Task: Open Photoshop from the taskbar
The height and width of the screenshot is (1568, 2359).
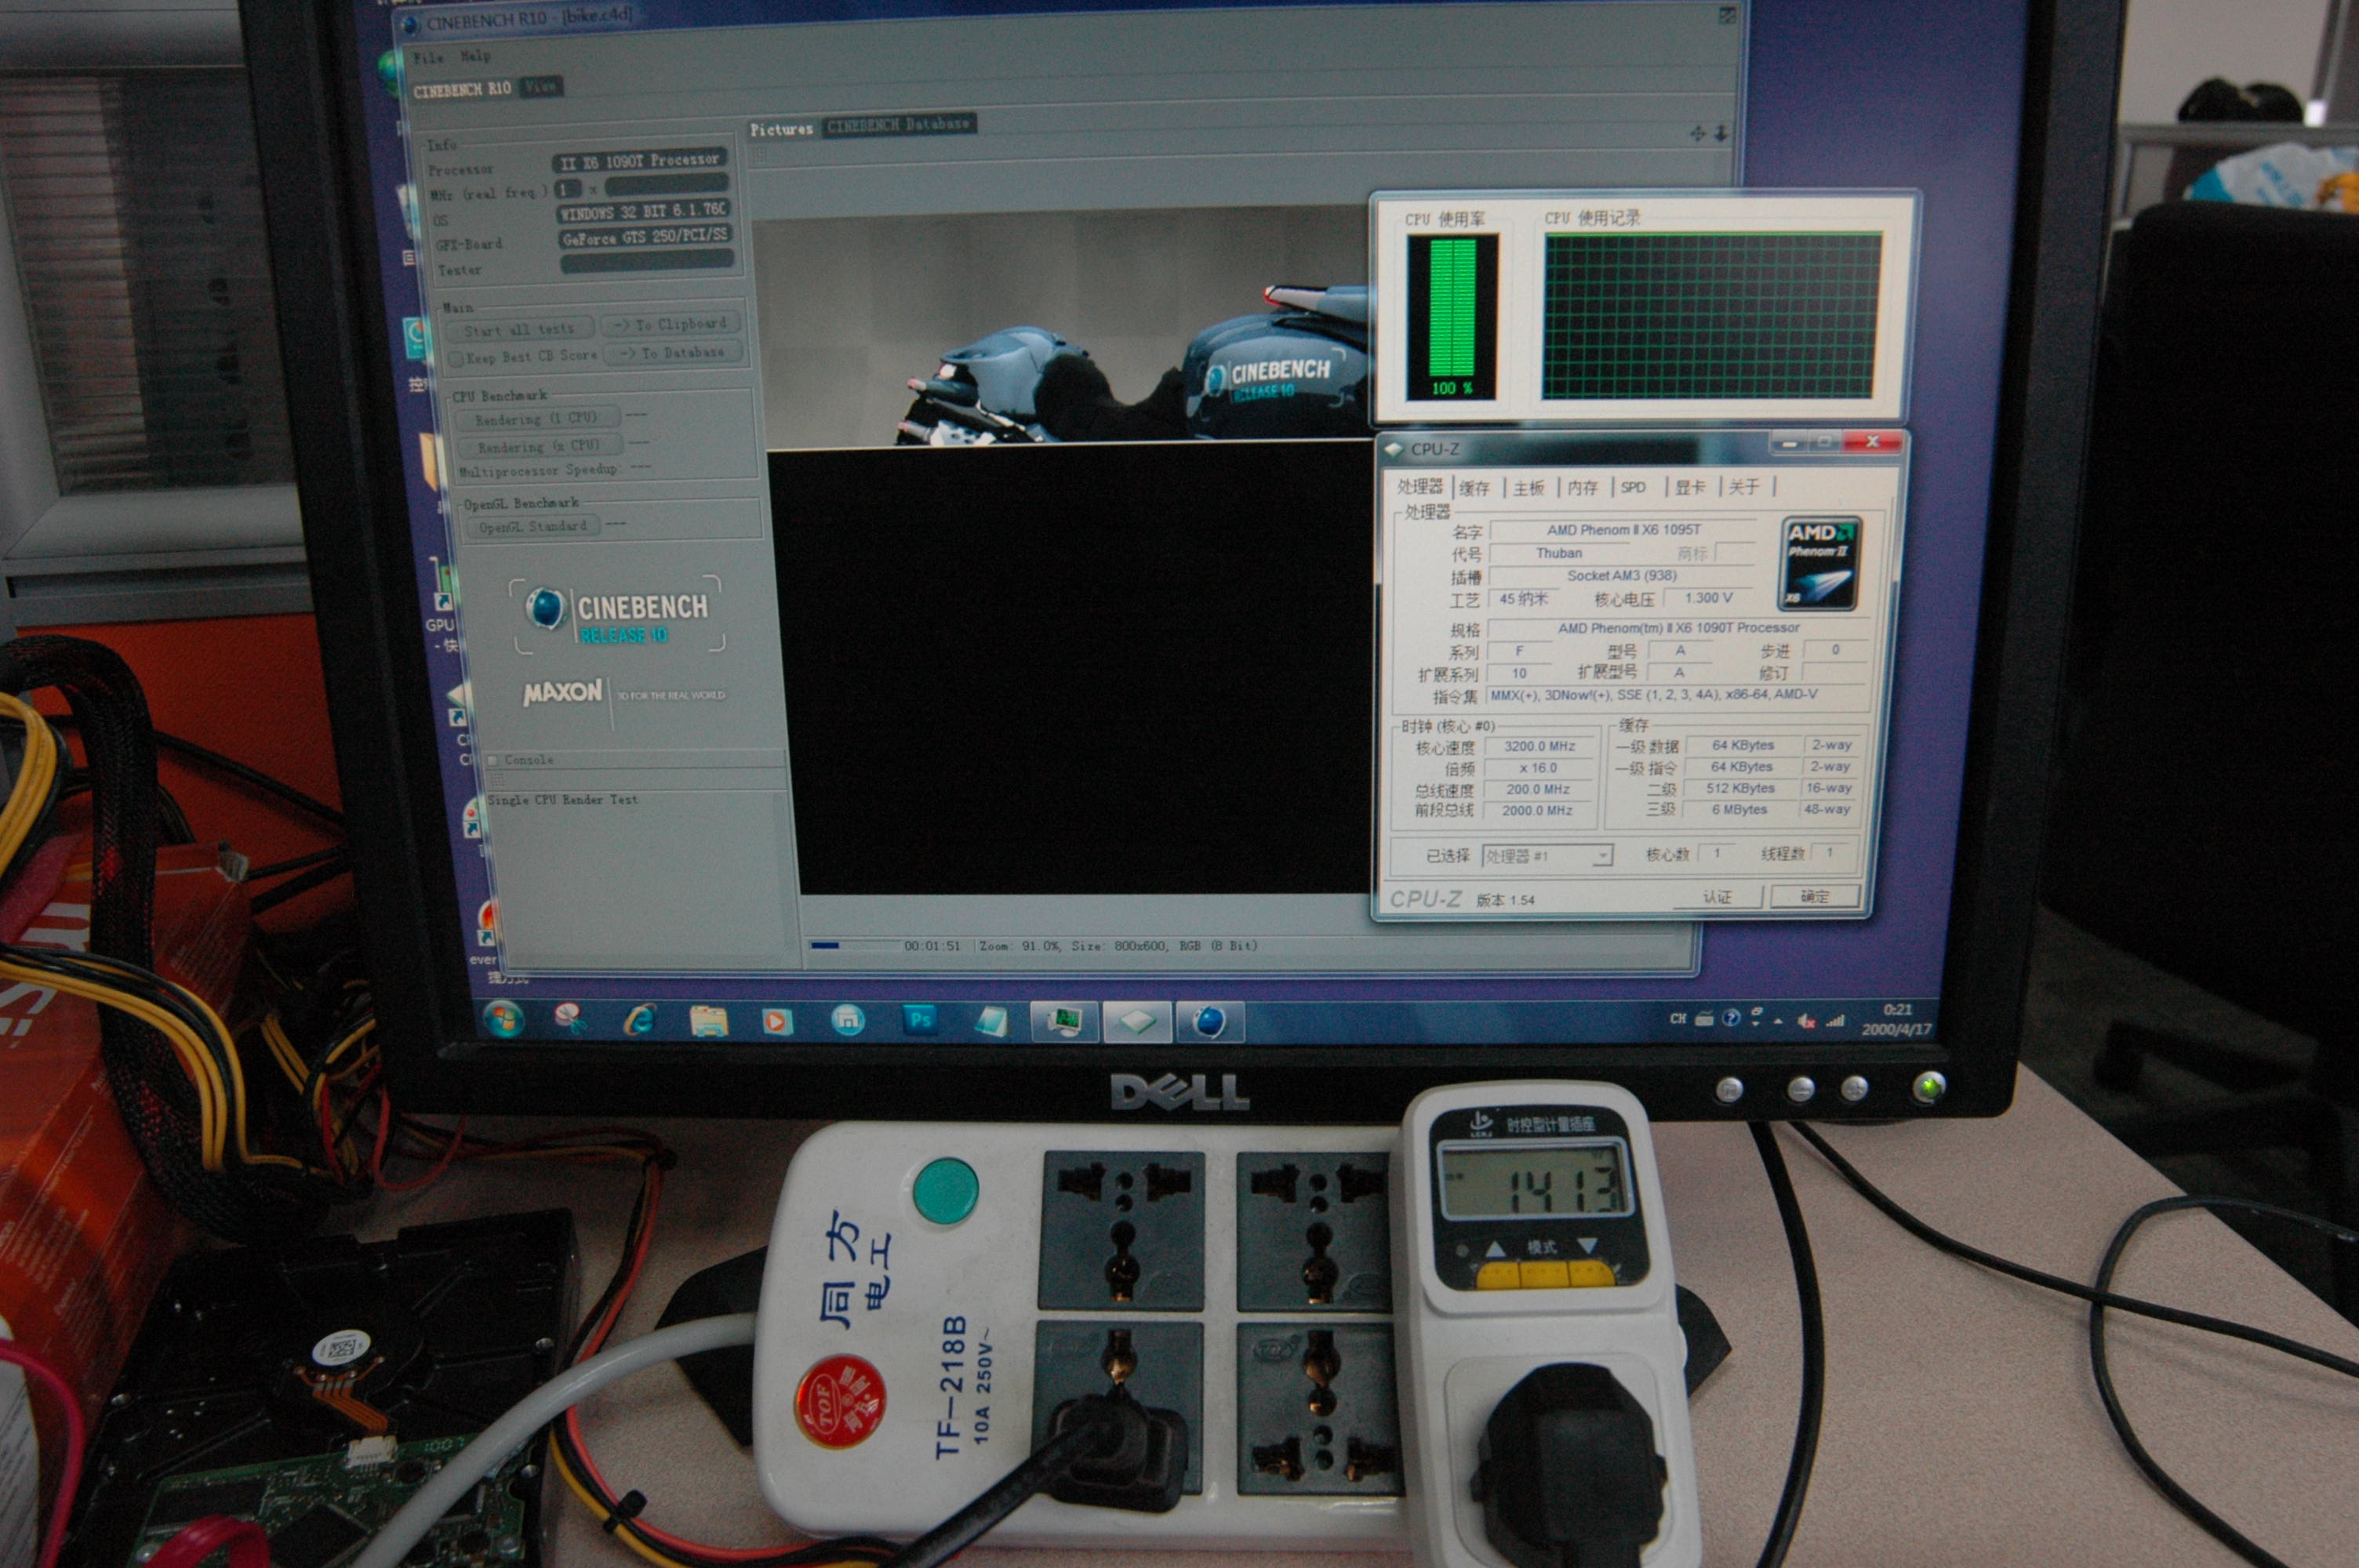Action: coord(920,1020)
